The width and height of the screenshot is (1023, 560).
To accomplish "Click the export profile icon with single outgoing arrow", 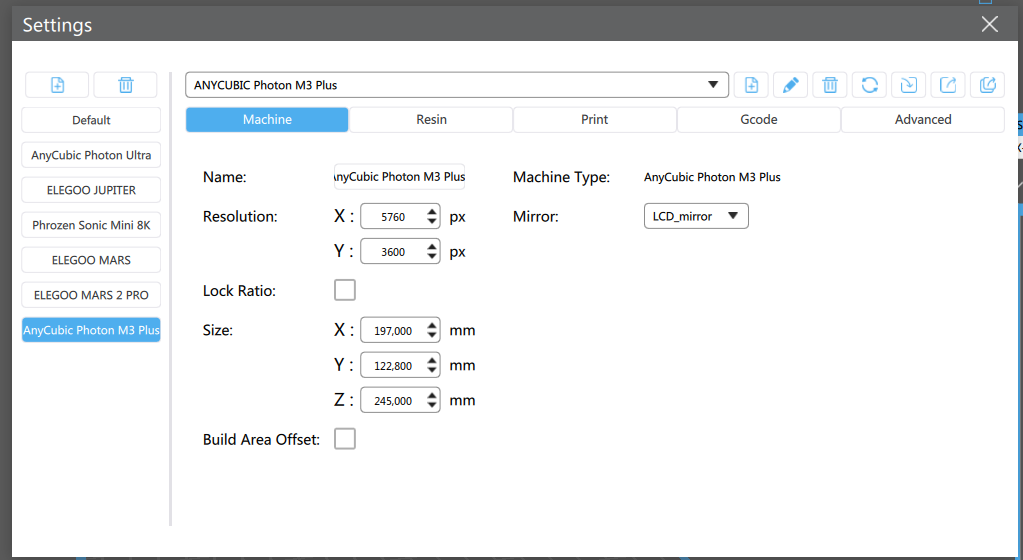I will pos(948,85).
